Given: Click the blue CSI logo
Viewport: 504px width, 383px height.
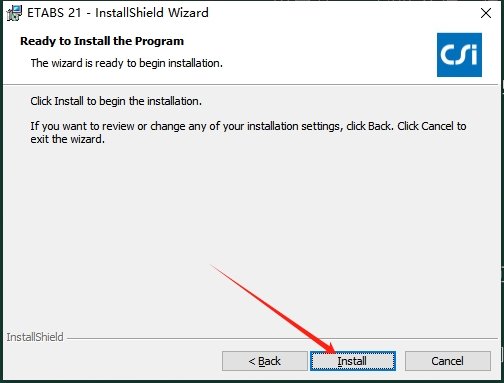Looking at the screenshot, I should [459, 55].
